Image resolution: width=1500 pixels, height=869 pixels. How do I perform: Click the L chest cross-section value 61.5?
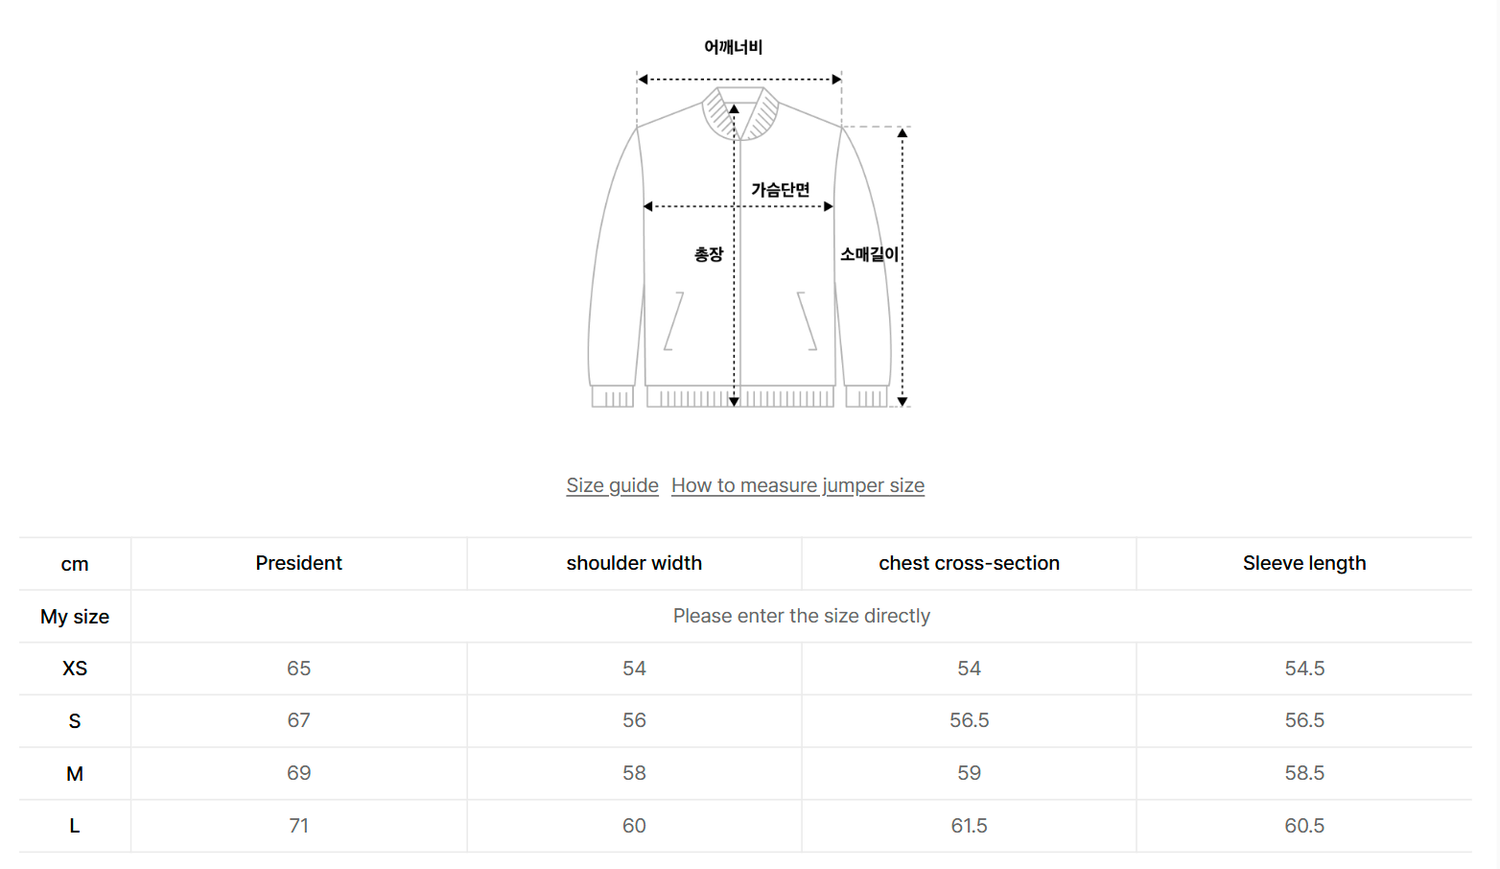tap(969, 826)
